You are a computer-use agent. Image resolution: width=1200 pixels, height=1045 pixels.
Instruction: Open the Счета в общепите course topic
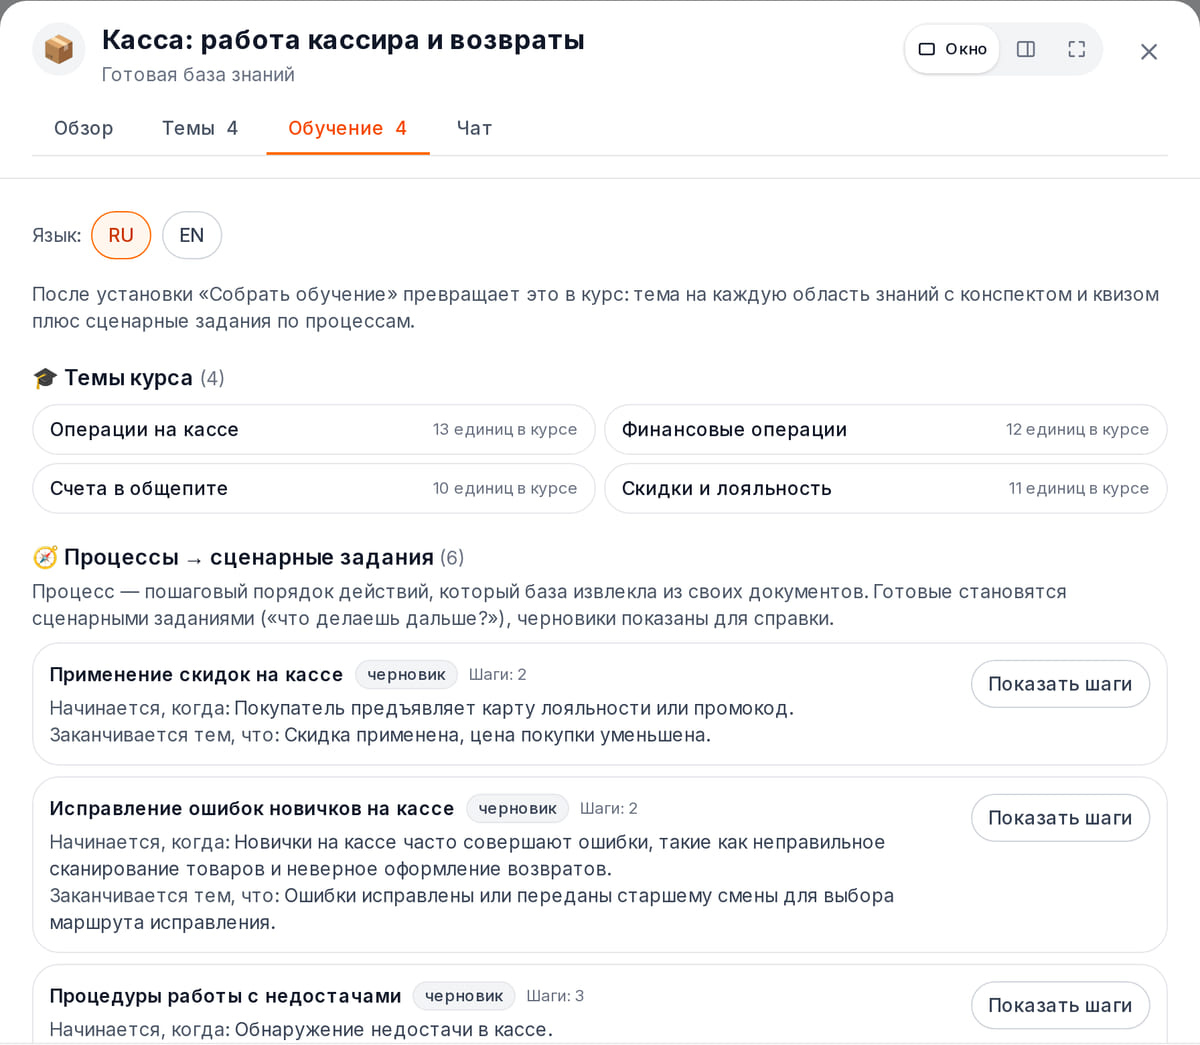tap(314, 488)
